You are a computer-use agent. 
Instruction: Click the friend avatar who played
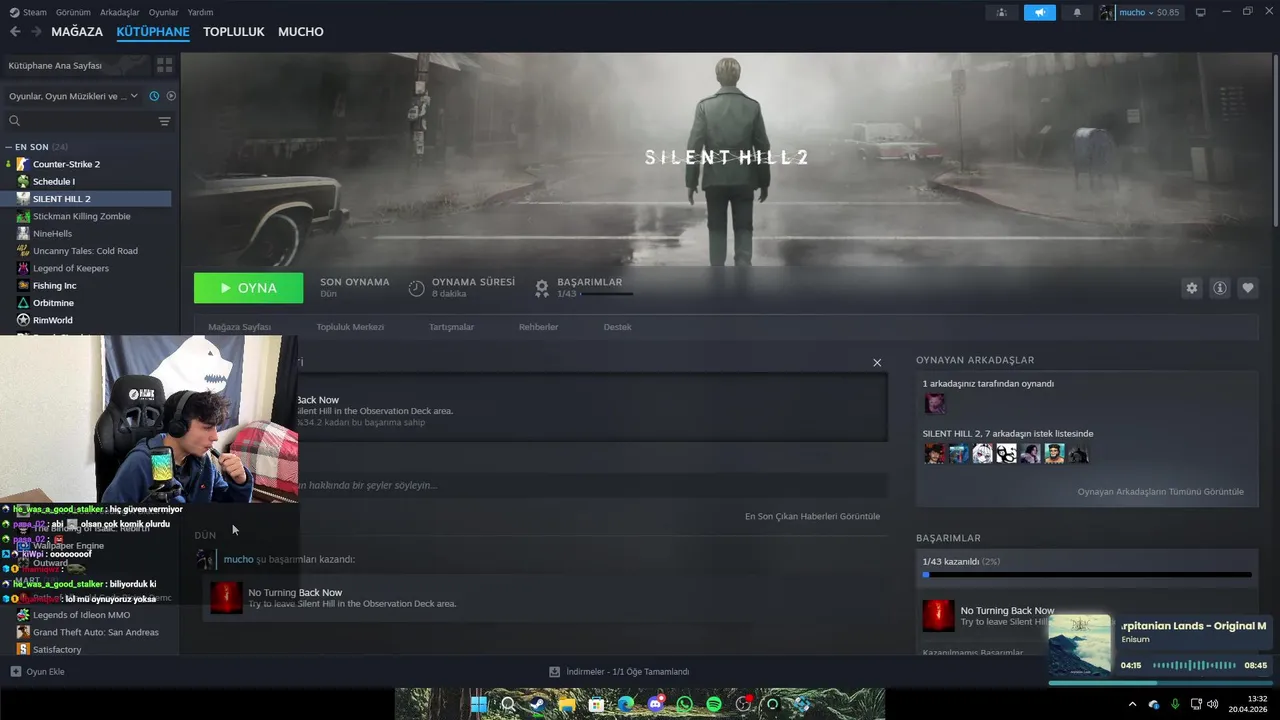934,403
